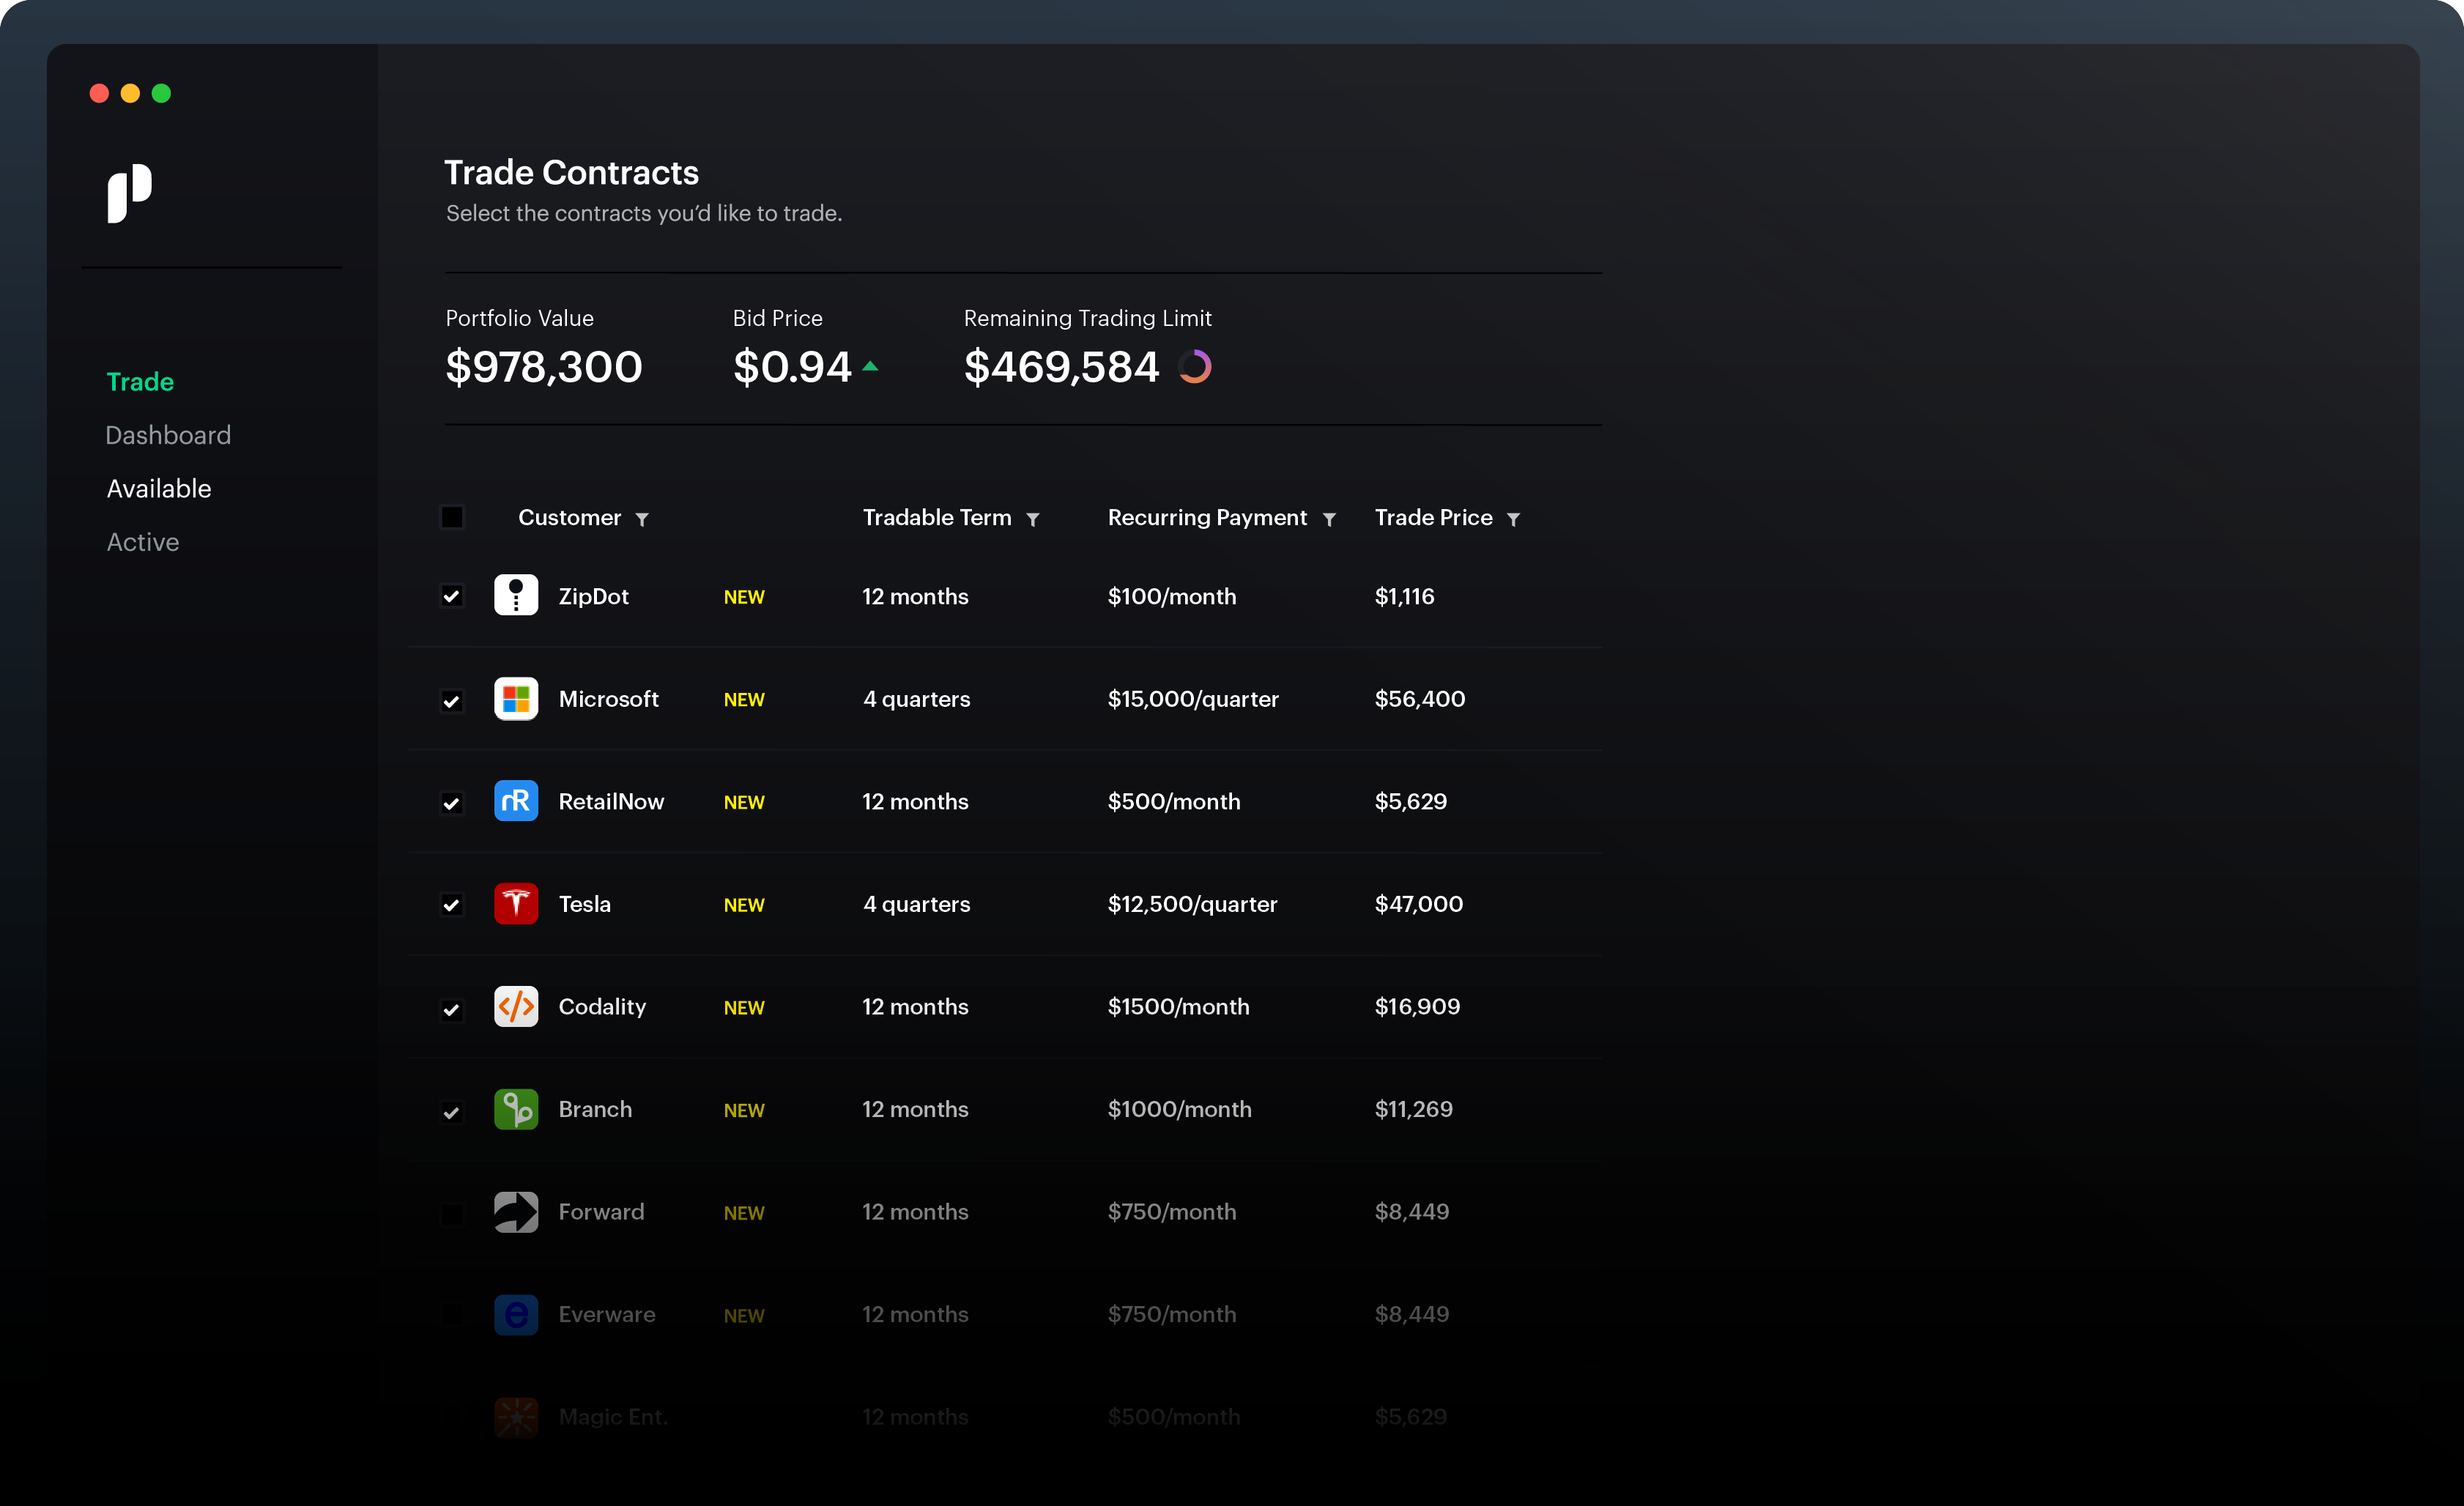Go to the Dashboard sidebar item
The height and width of the screenshot is (1506, 2464).
click(x=168, y=435)
